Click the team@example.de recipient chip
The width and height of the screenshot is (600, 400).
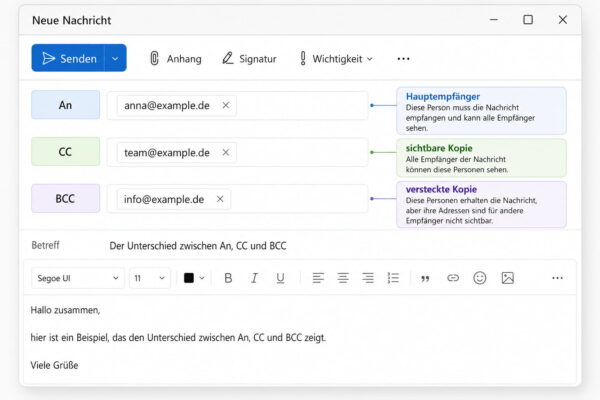177,152
